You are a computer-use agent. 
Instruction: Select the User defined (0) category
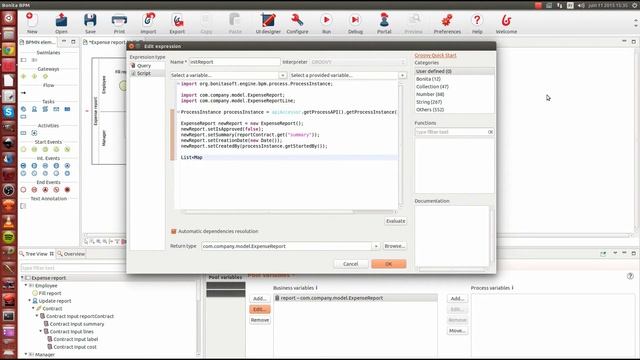click(454, 71)
